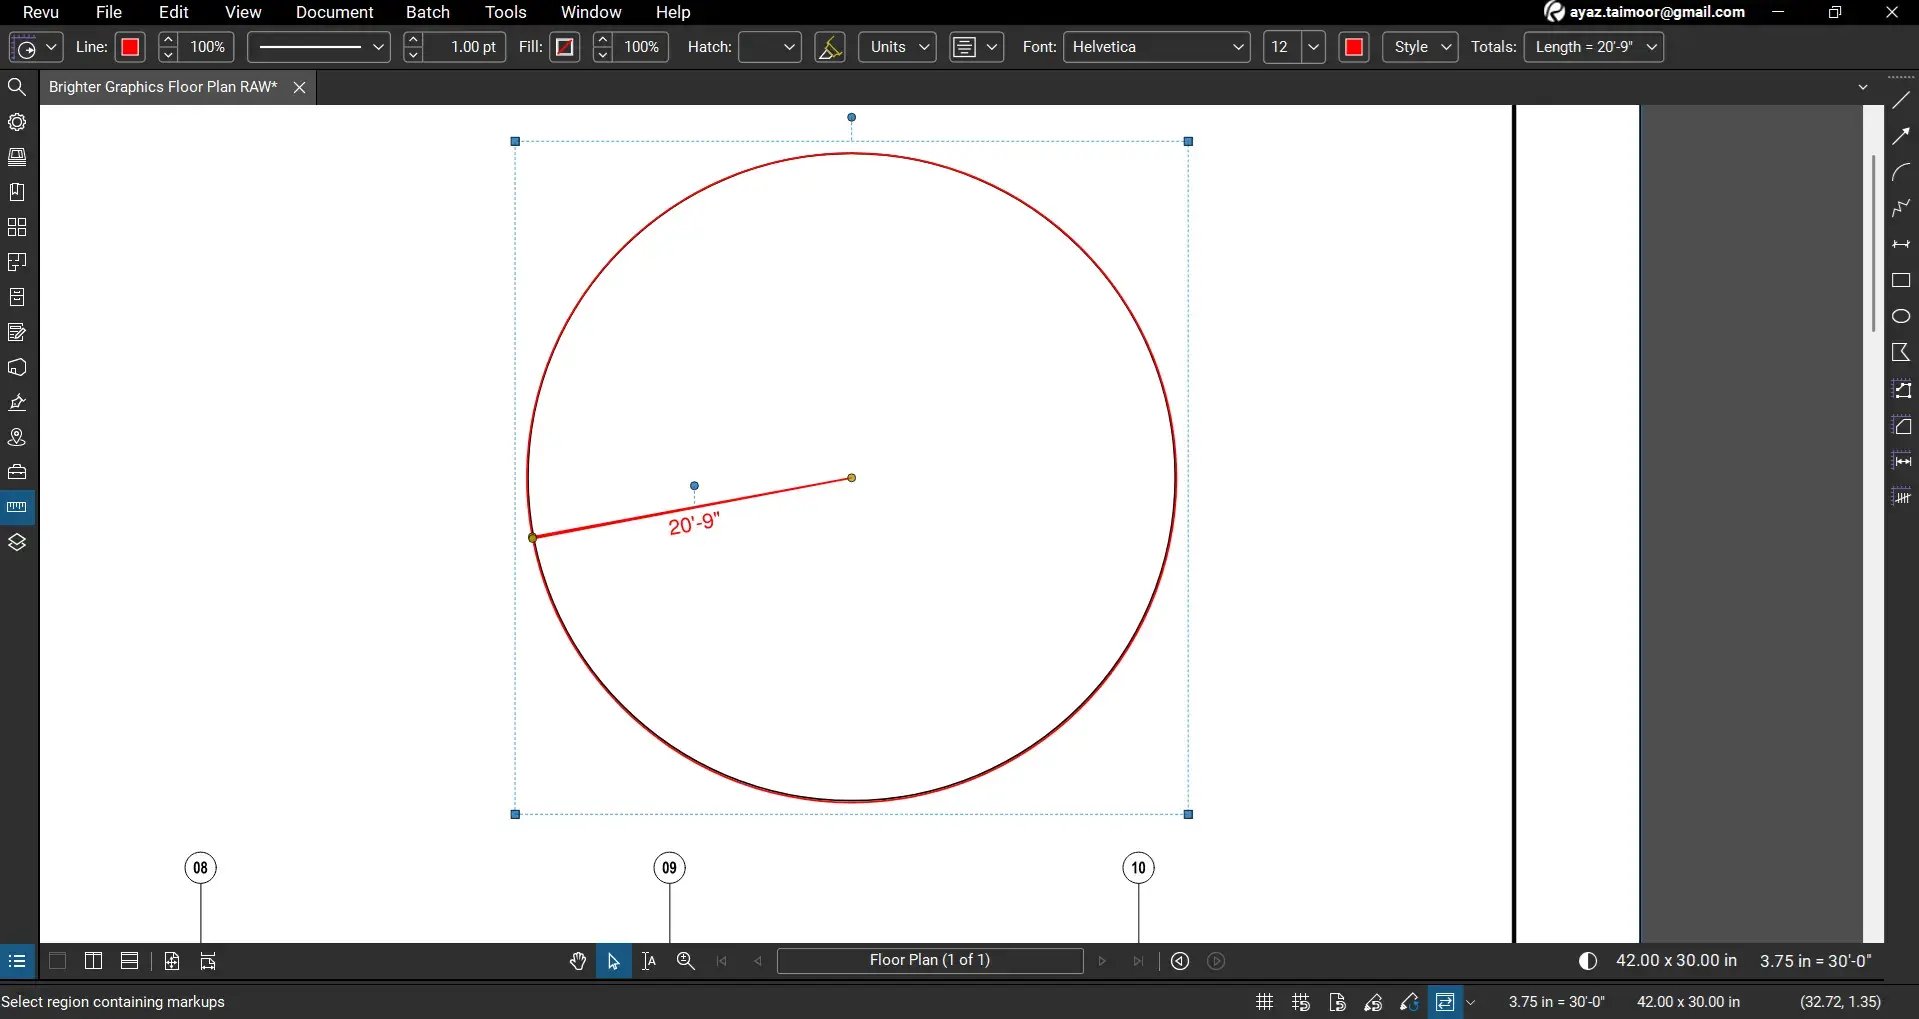Screen dimensions: 1919x1019
Task: Open the search panel
Action: 17,87
